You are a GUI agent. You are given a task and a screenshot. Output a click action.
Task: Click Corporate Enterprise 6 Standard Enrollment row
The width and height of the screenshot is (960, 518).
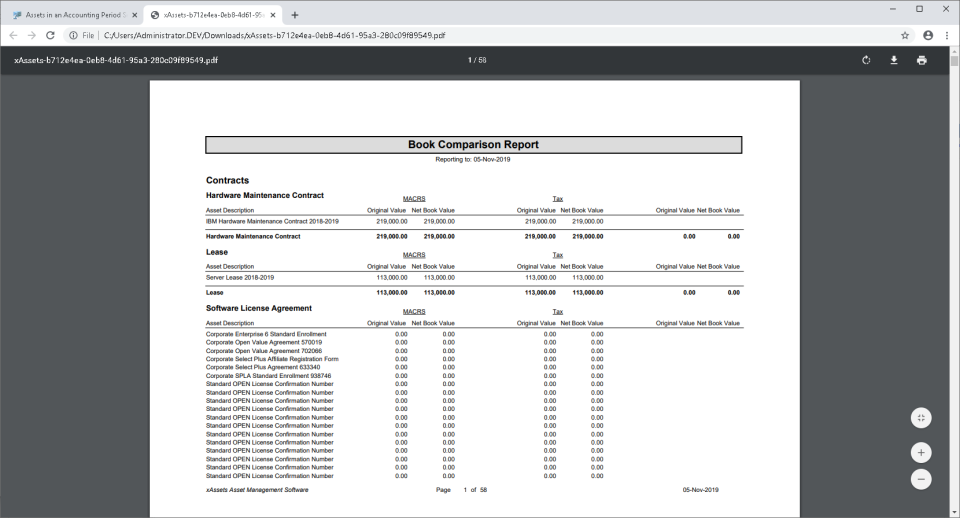tap(405, 334)
